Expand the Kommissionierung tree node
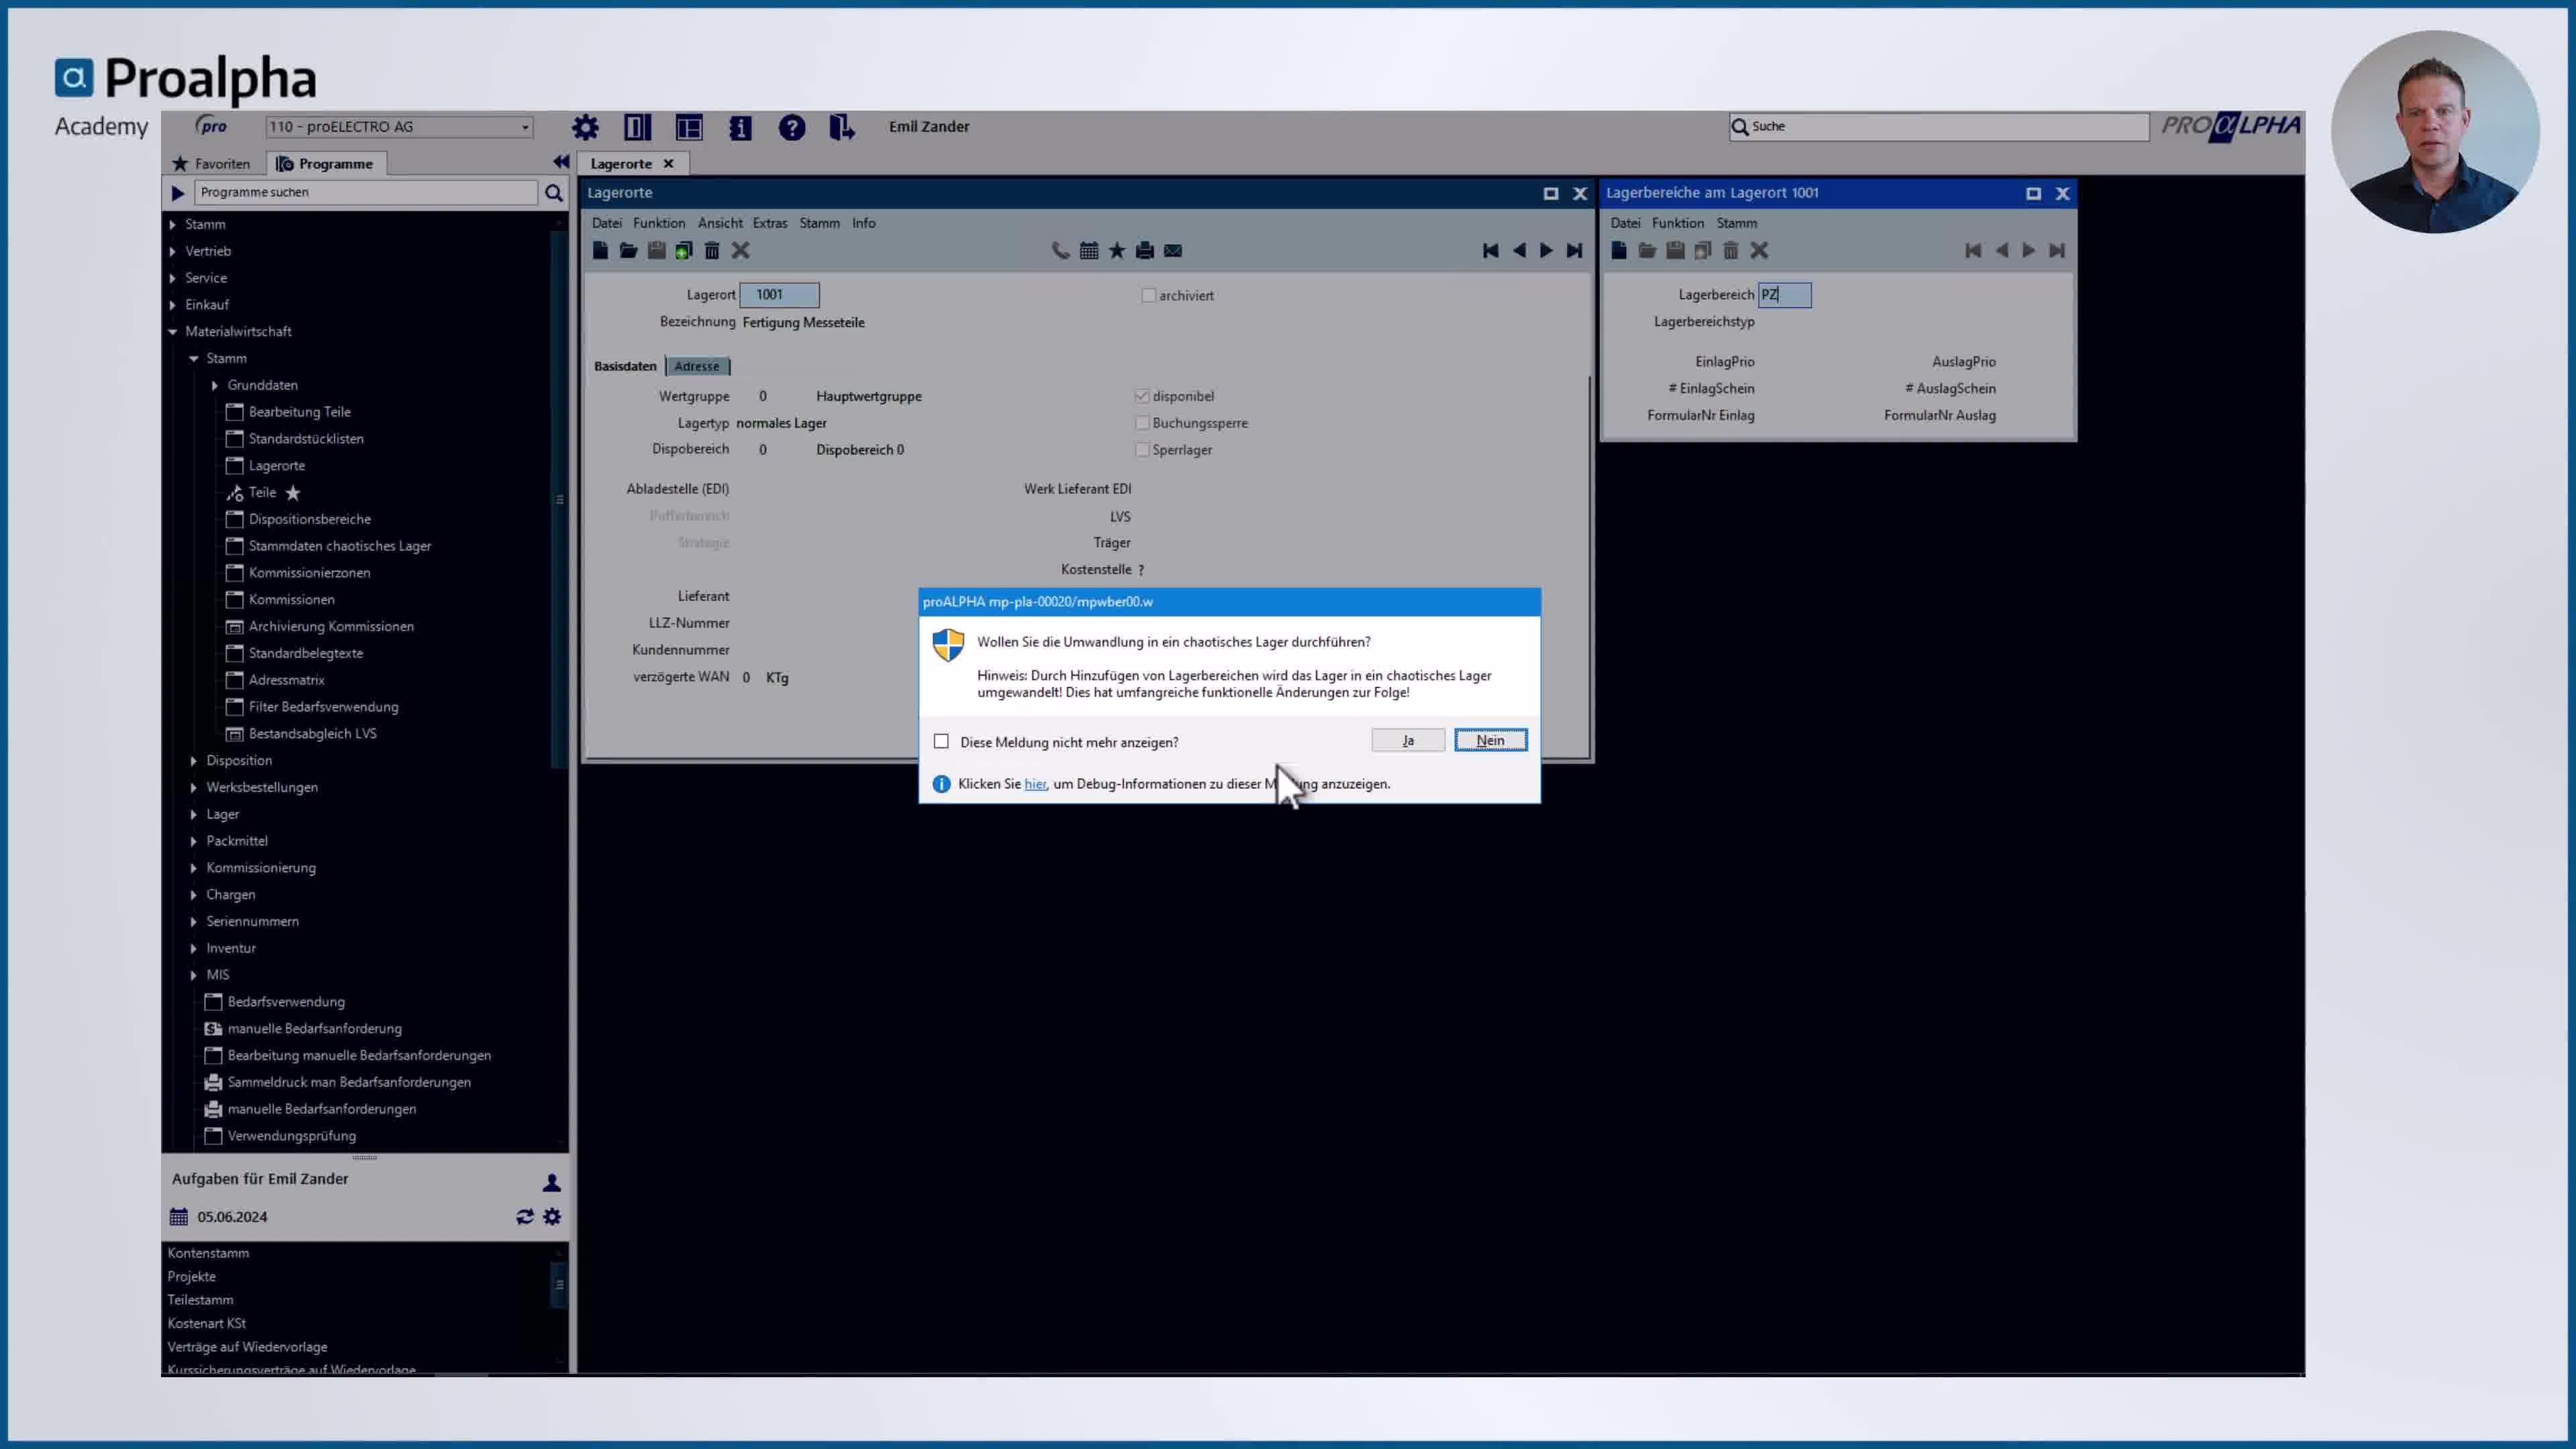 (194, 868)
